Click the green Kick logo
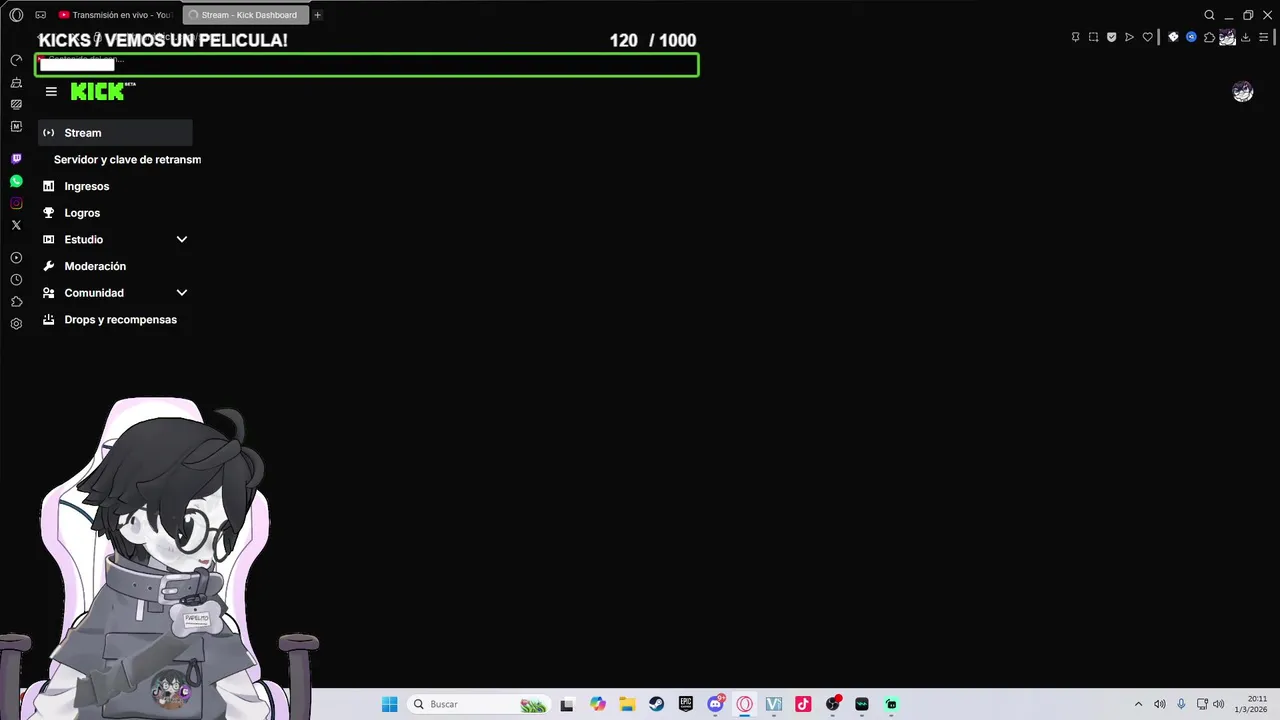1280x720 pixels. coord(98,91)
